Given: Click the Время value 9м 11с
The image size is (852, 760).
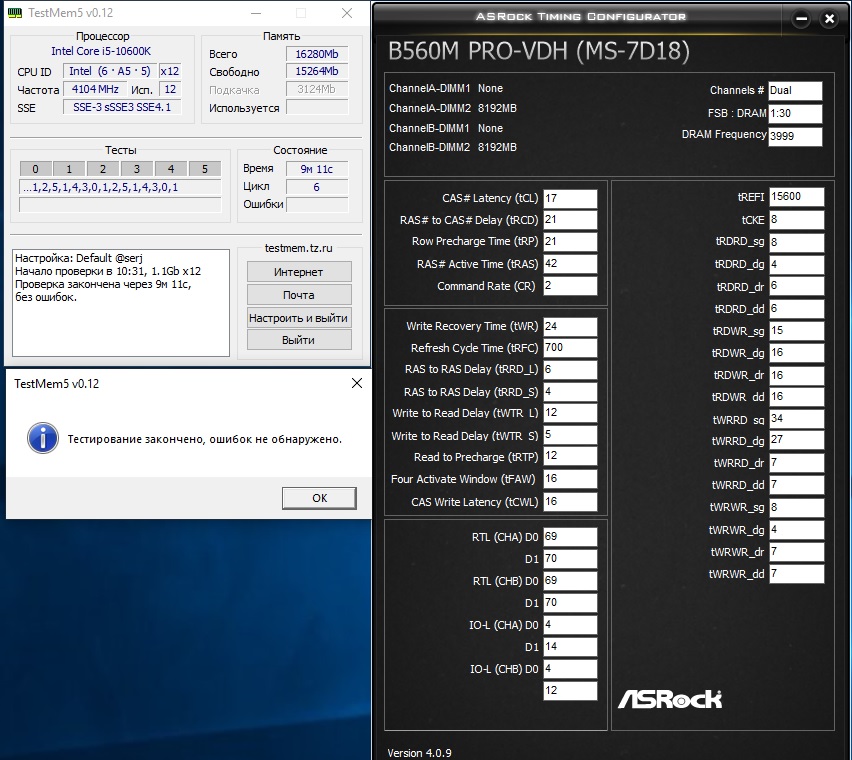Looking at the screenshot, I should pos(317,169).
